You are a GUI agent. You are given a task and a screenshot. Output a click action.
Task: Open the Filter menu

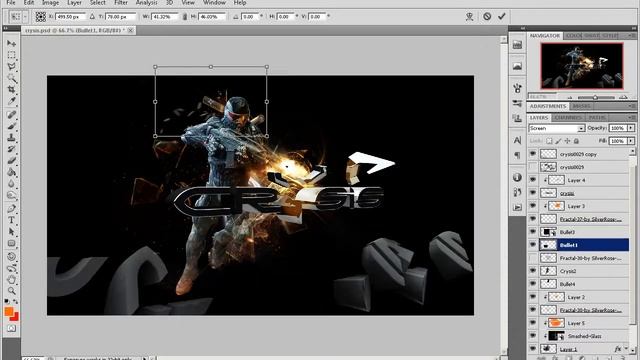pyautogui.click(x=121, y=3)
